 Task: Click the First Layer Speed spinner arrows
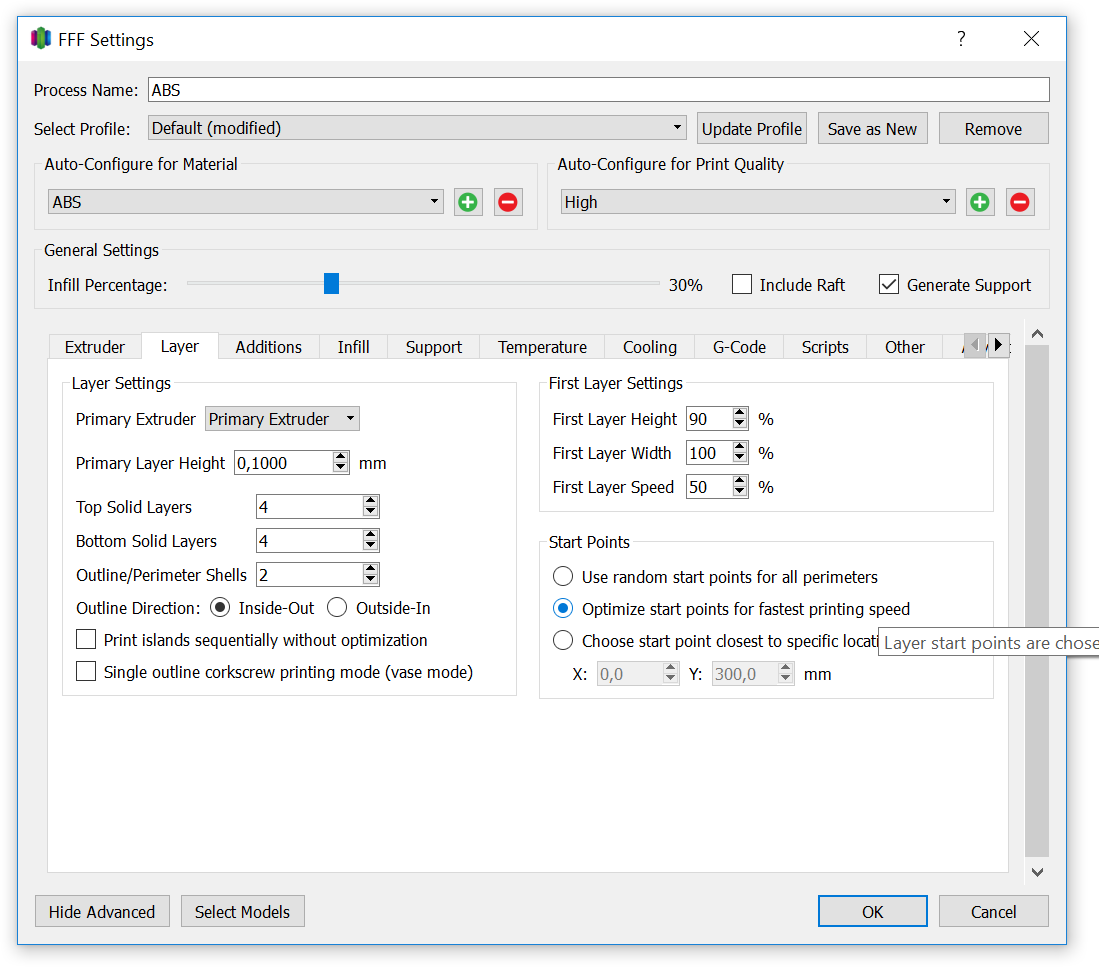point(740,486)
